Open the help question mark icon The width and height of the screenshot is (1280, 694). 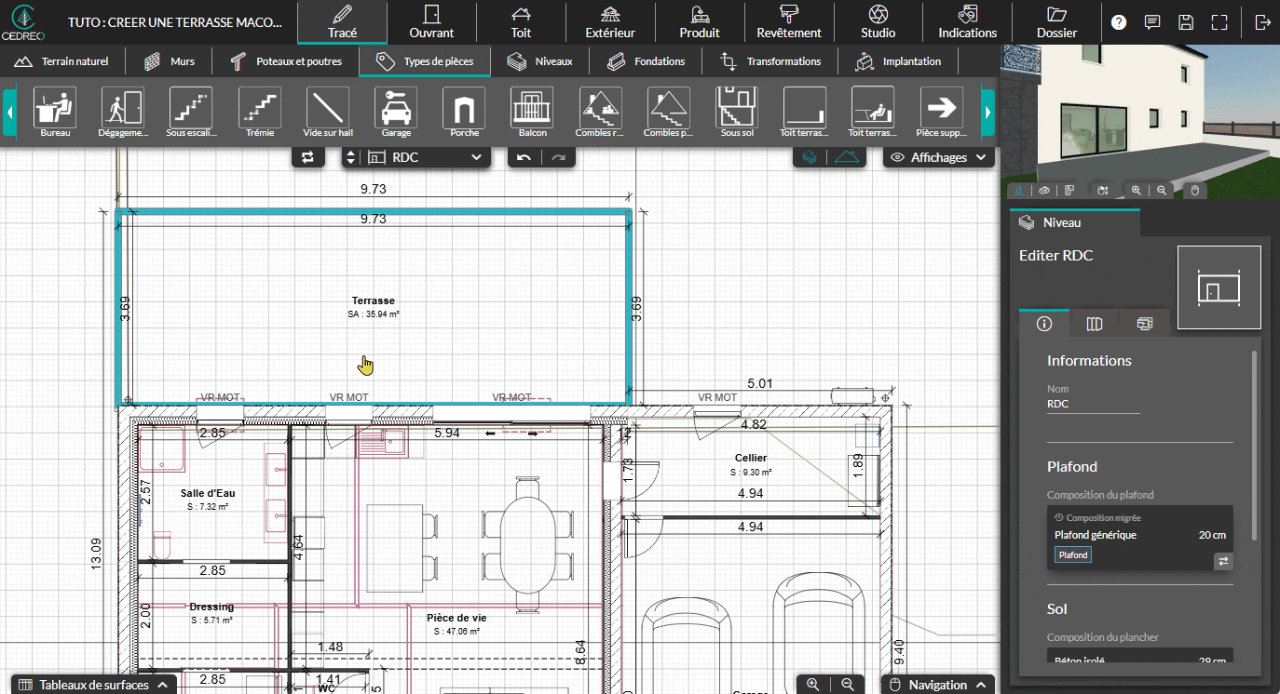tap(1118, 22)
